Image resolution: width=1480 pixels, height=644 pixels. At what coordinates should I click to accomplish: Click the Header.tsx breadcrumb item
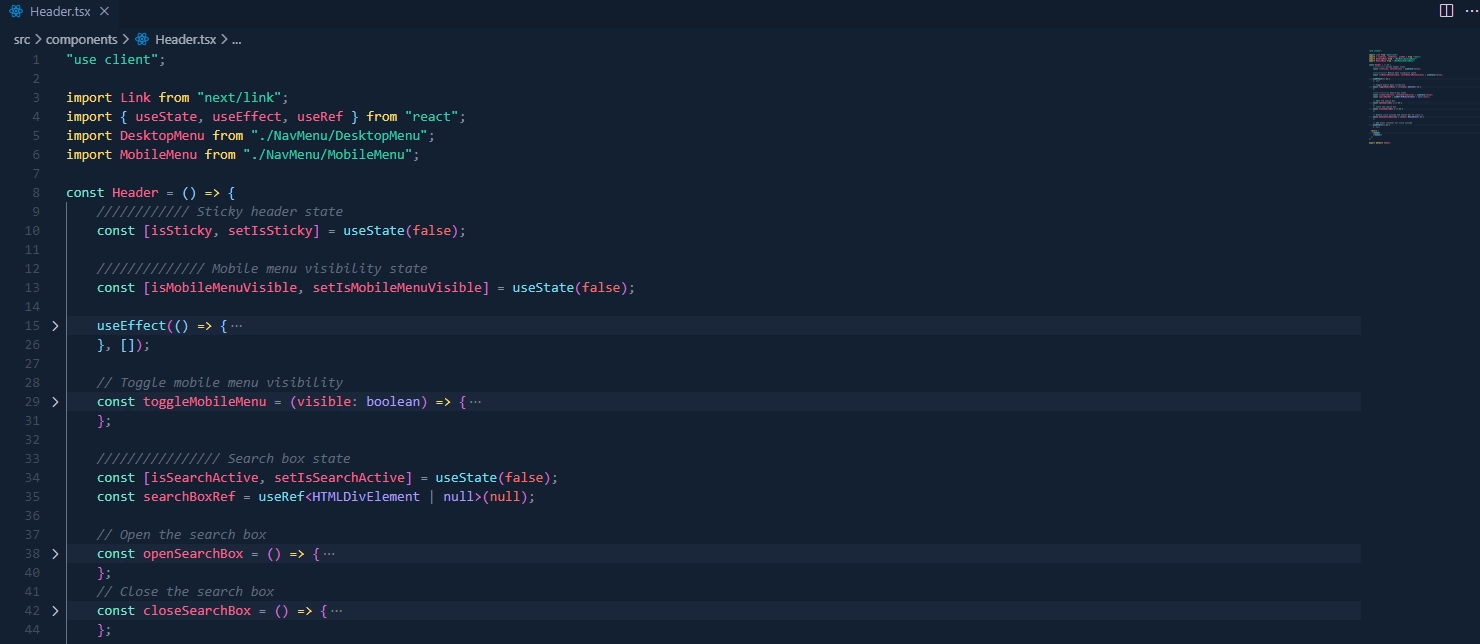point(185,40)
